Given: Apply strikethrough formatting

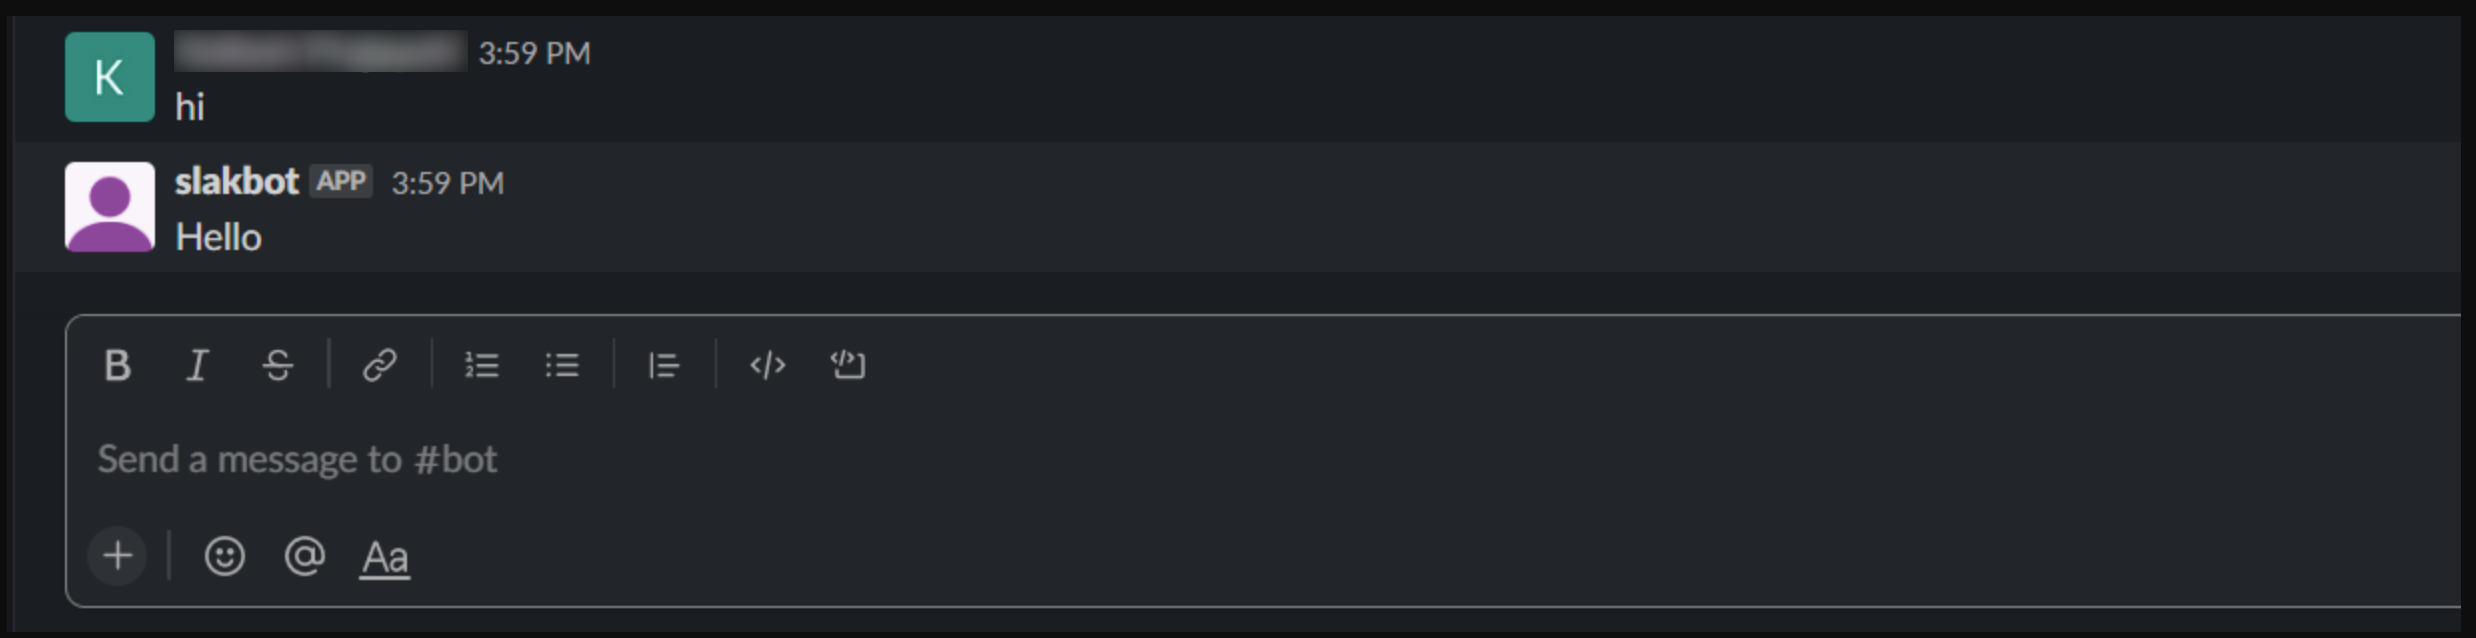Looking at the screenshot, I should pyautogui.click(x=278, y=366).
